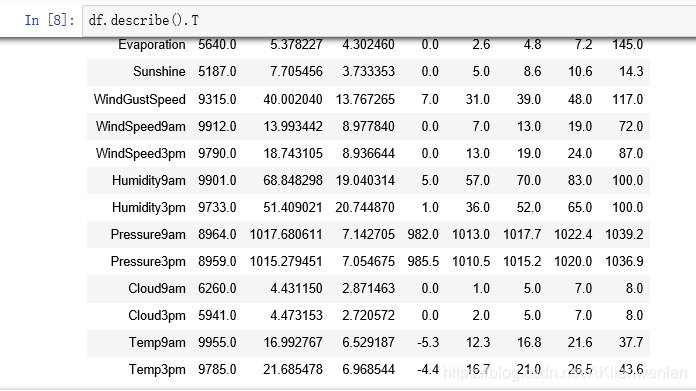Click Pressure3pm max value 1036.9
This screenshot has height=391, width=696.
624,261
